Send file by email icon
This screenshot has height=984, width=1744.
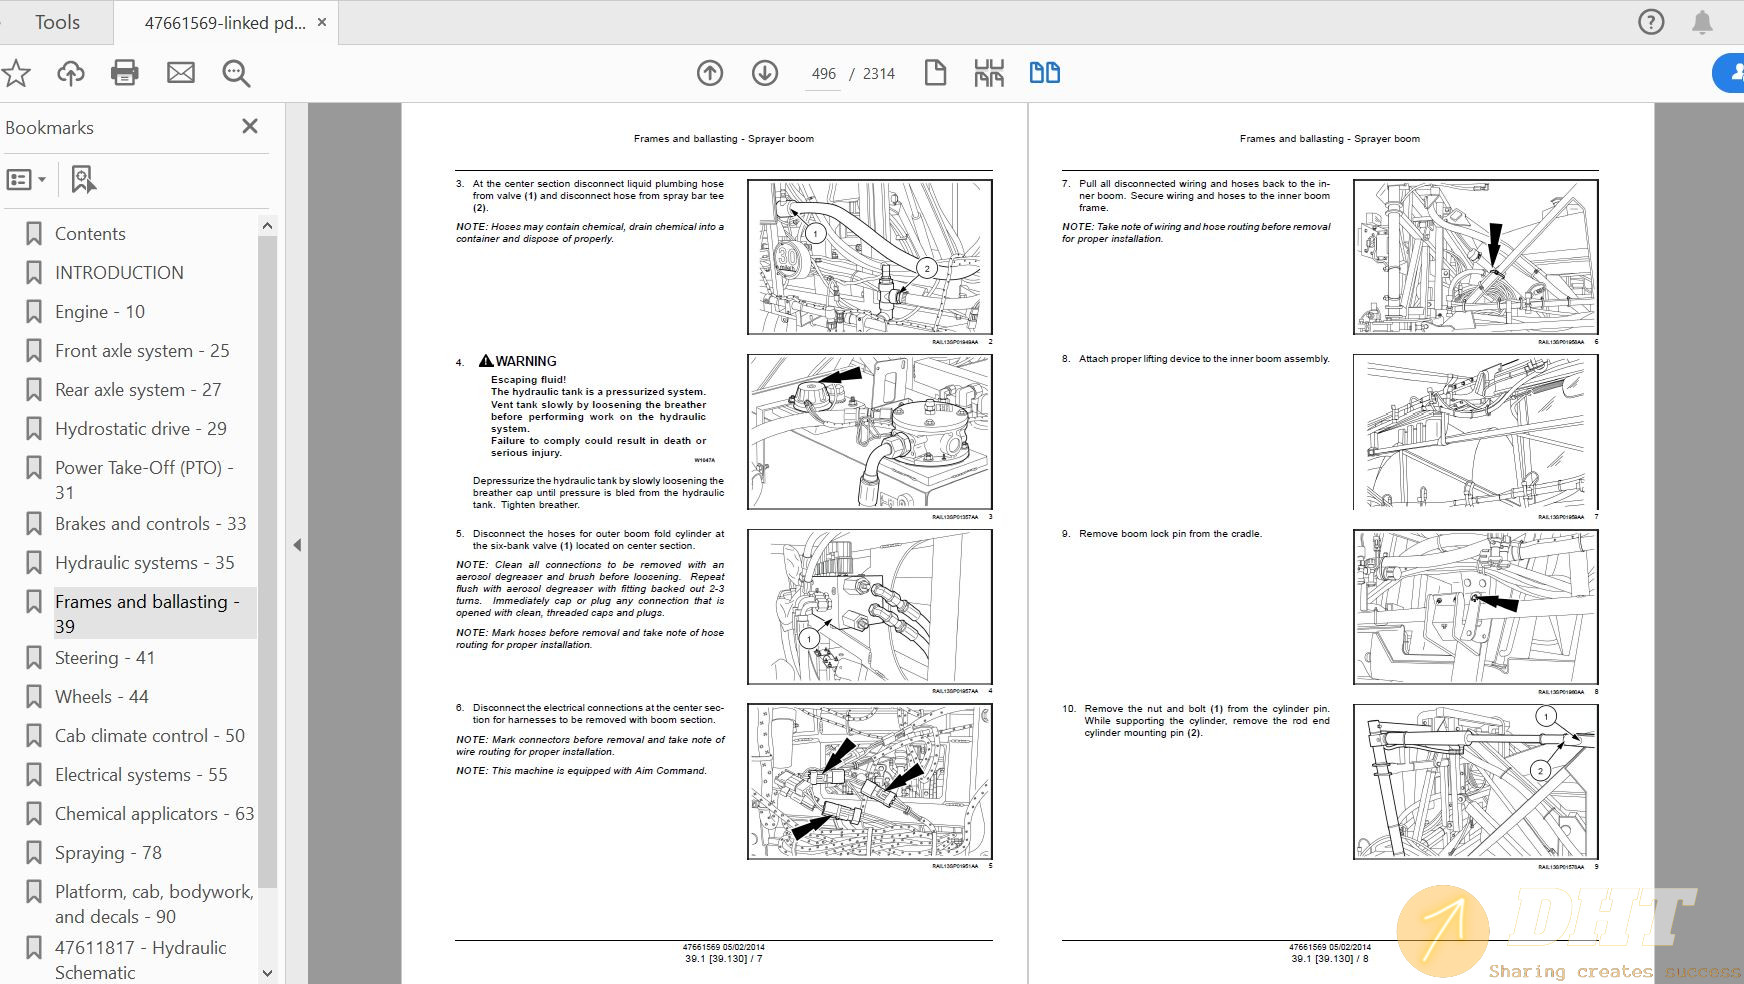[181, 73]
